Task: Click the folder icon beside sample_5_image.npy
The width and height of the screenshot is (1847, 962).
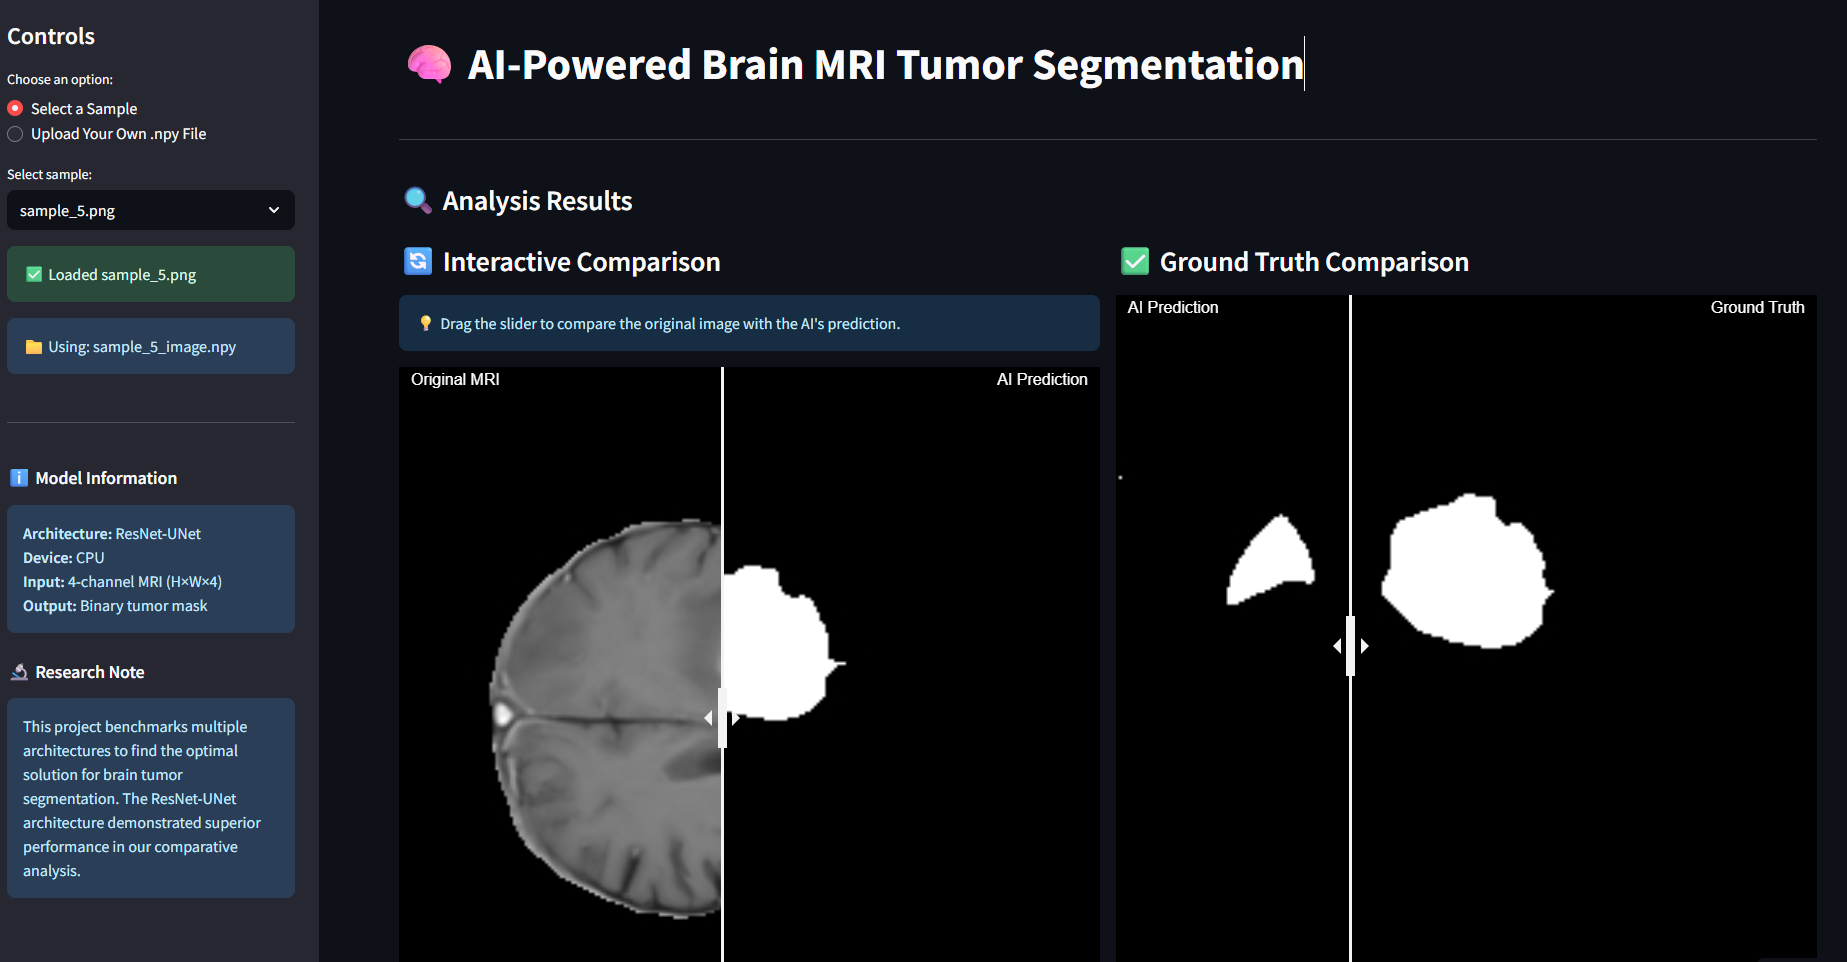Action: [x=34, y=347]
